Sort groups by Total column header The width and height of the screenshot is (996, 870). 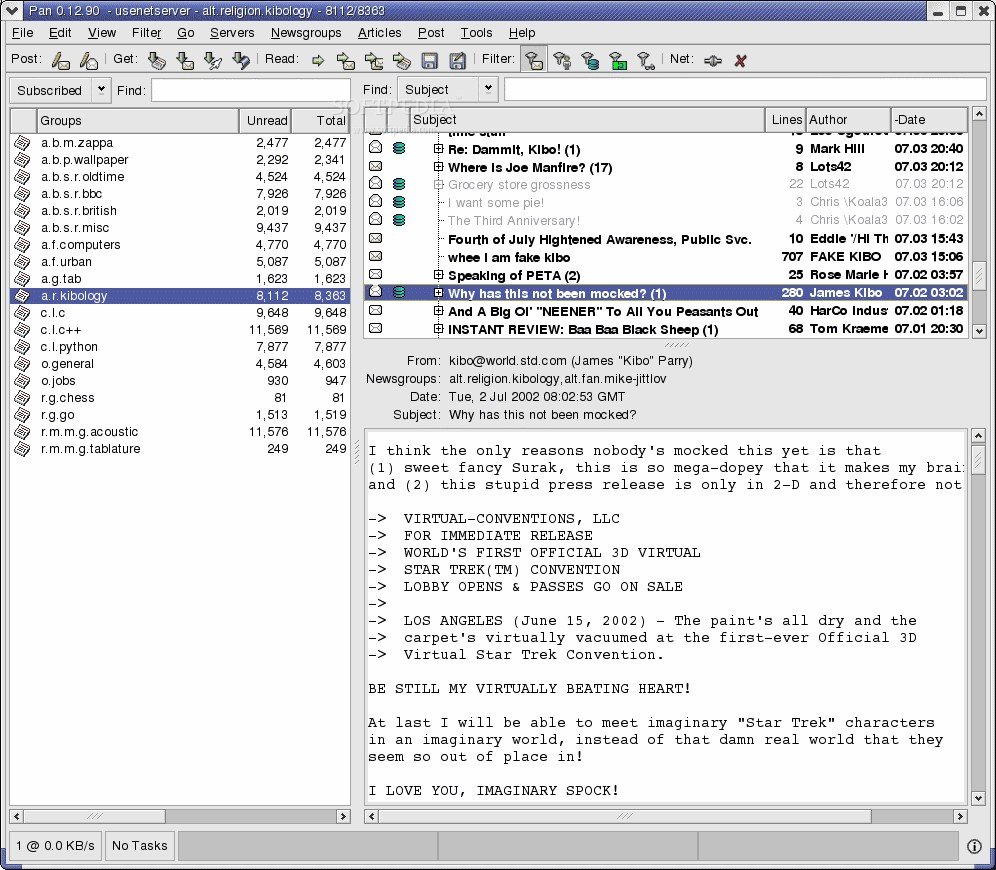point(321,121)
